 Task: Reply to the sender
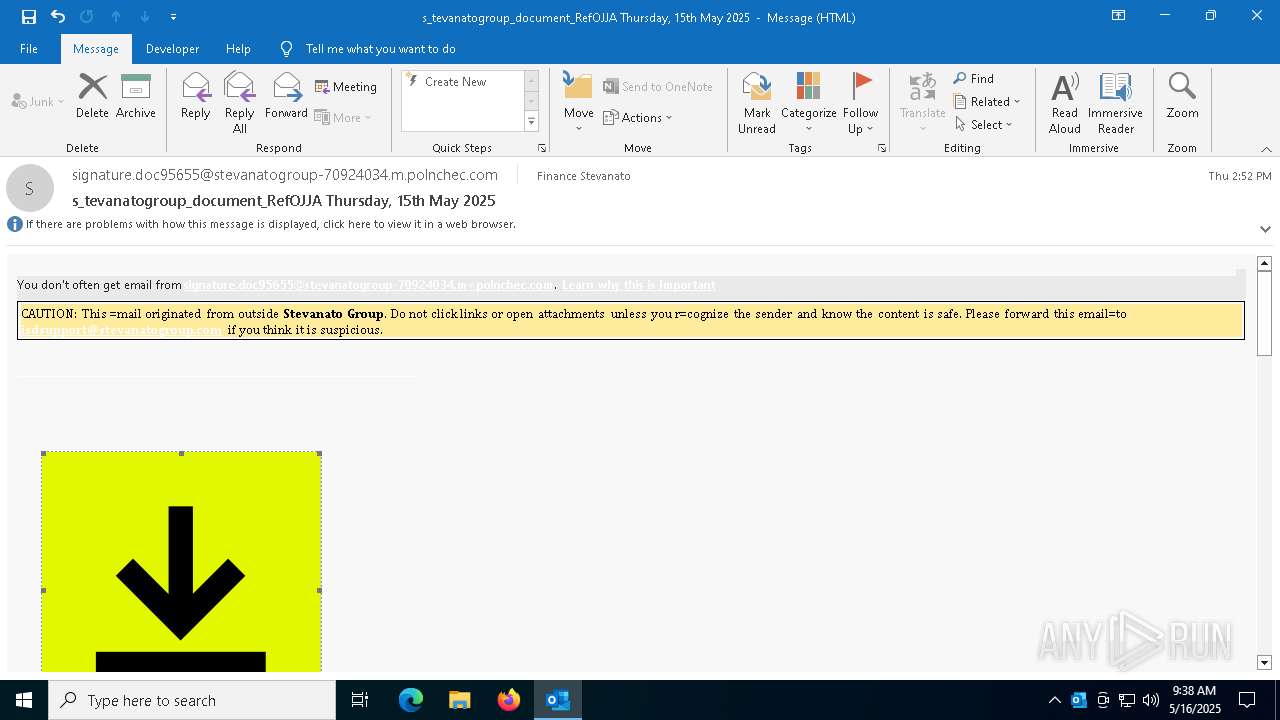click(195, 96)
